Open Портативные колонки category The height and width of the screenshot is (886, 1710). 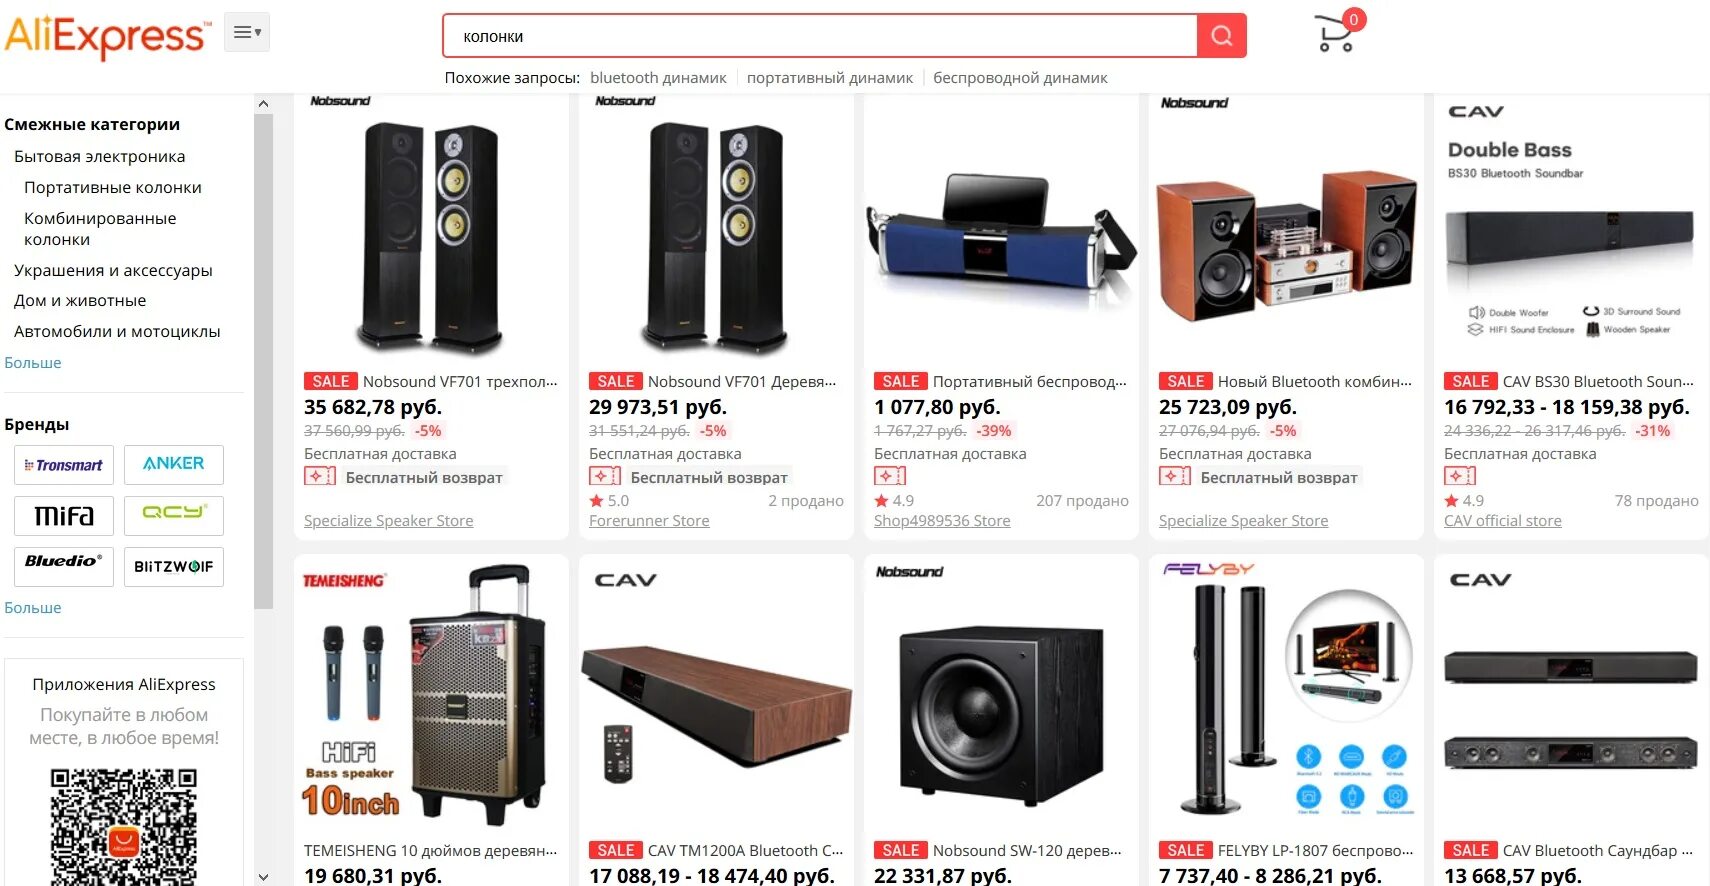click(x=113, y=188)
